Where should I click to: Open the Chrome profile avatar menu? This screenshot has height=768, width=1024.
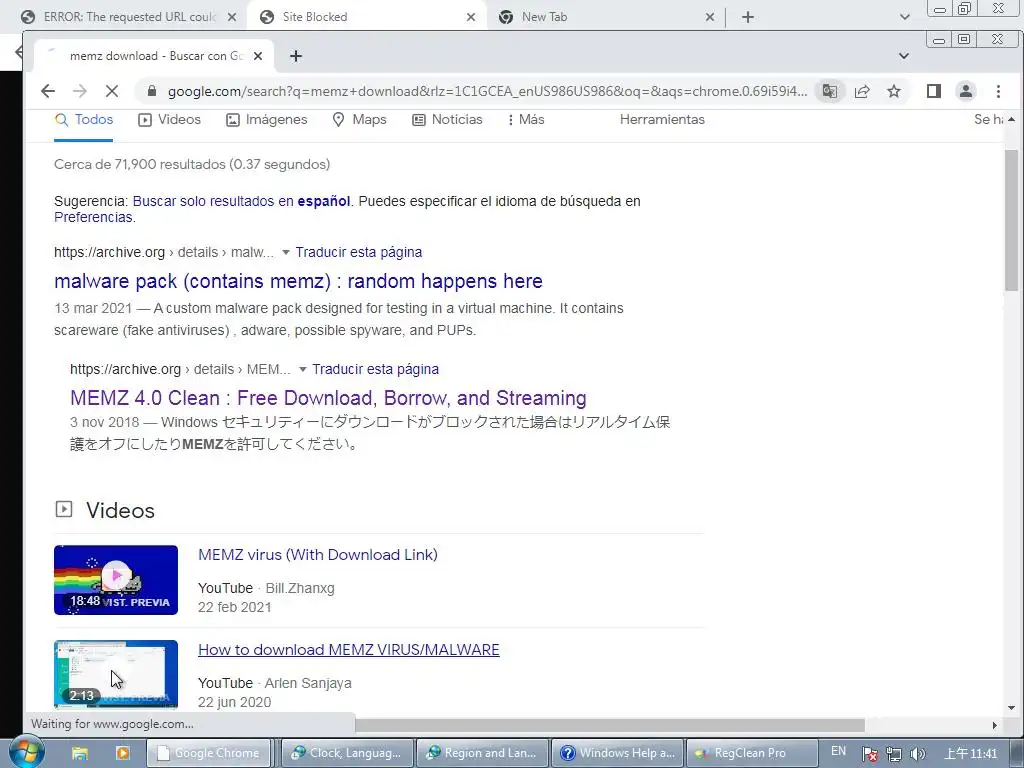pos(966,91)
